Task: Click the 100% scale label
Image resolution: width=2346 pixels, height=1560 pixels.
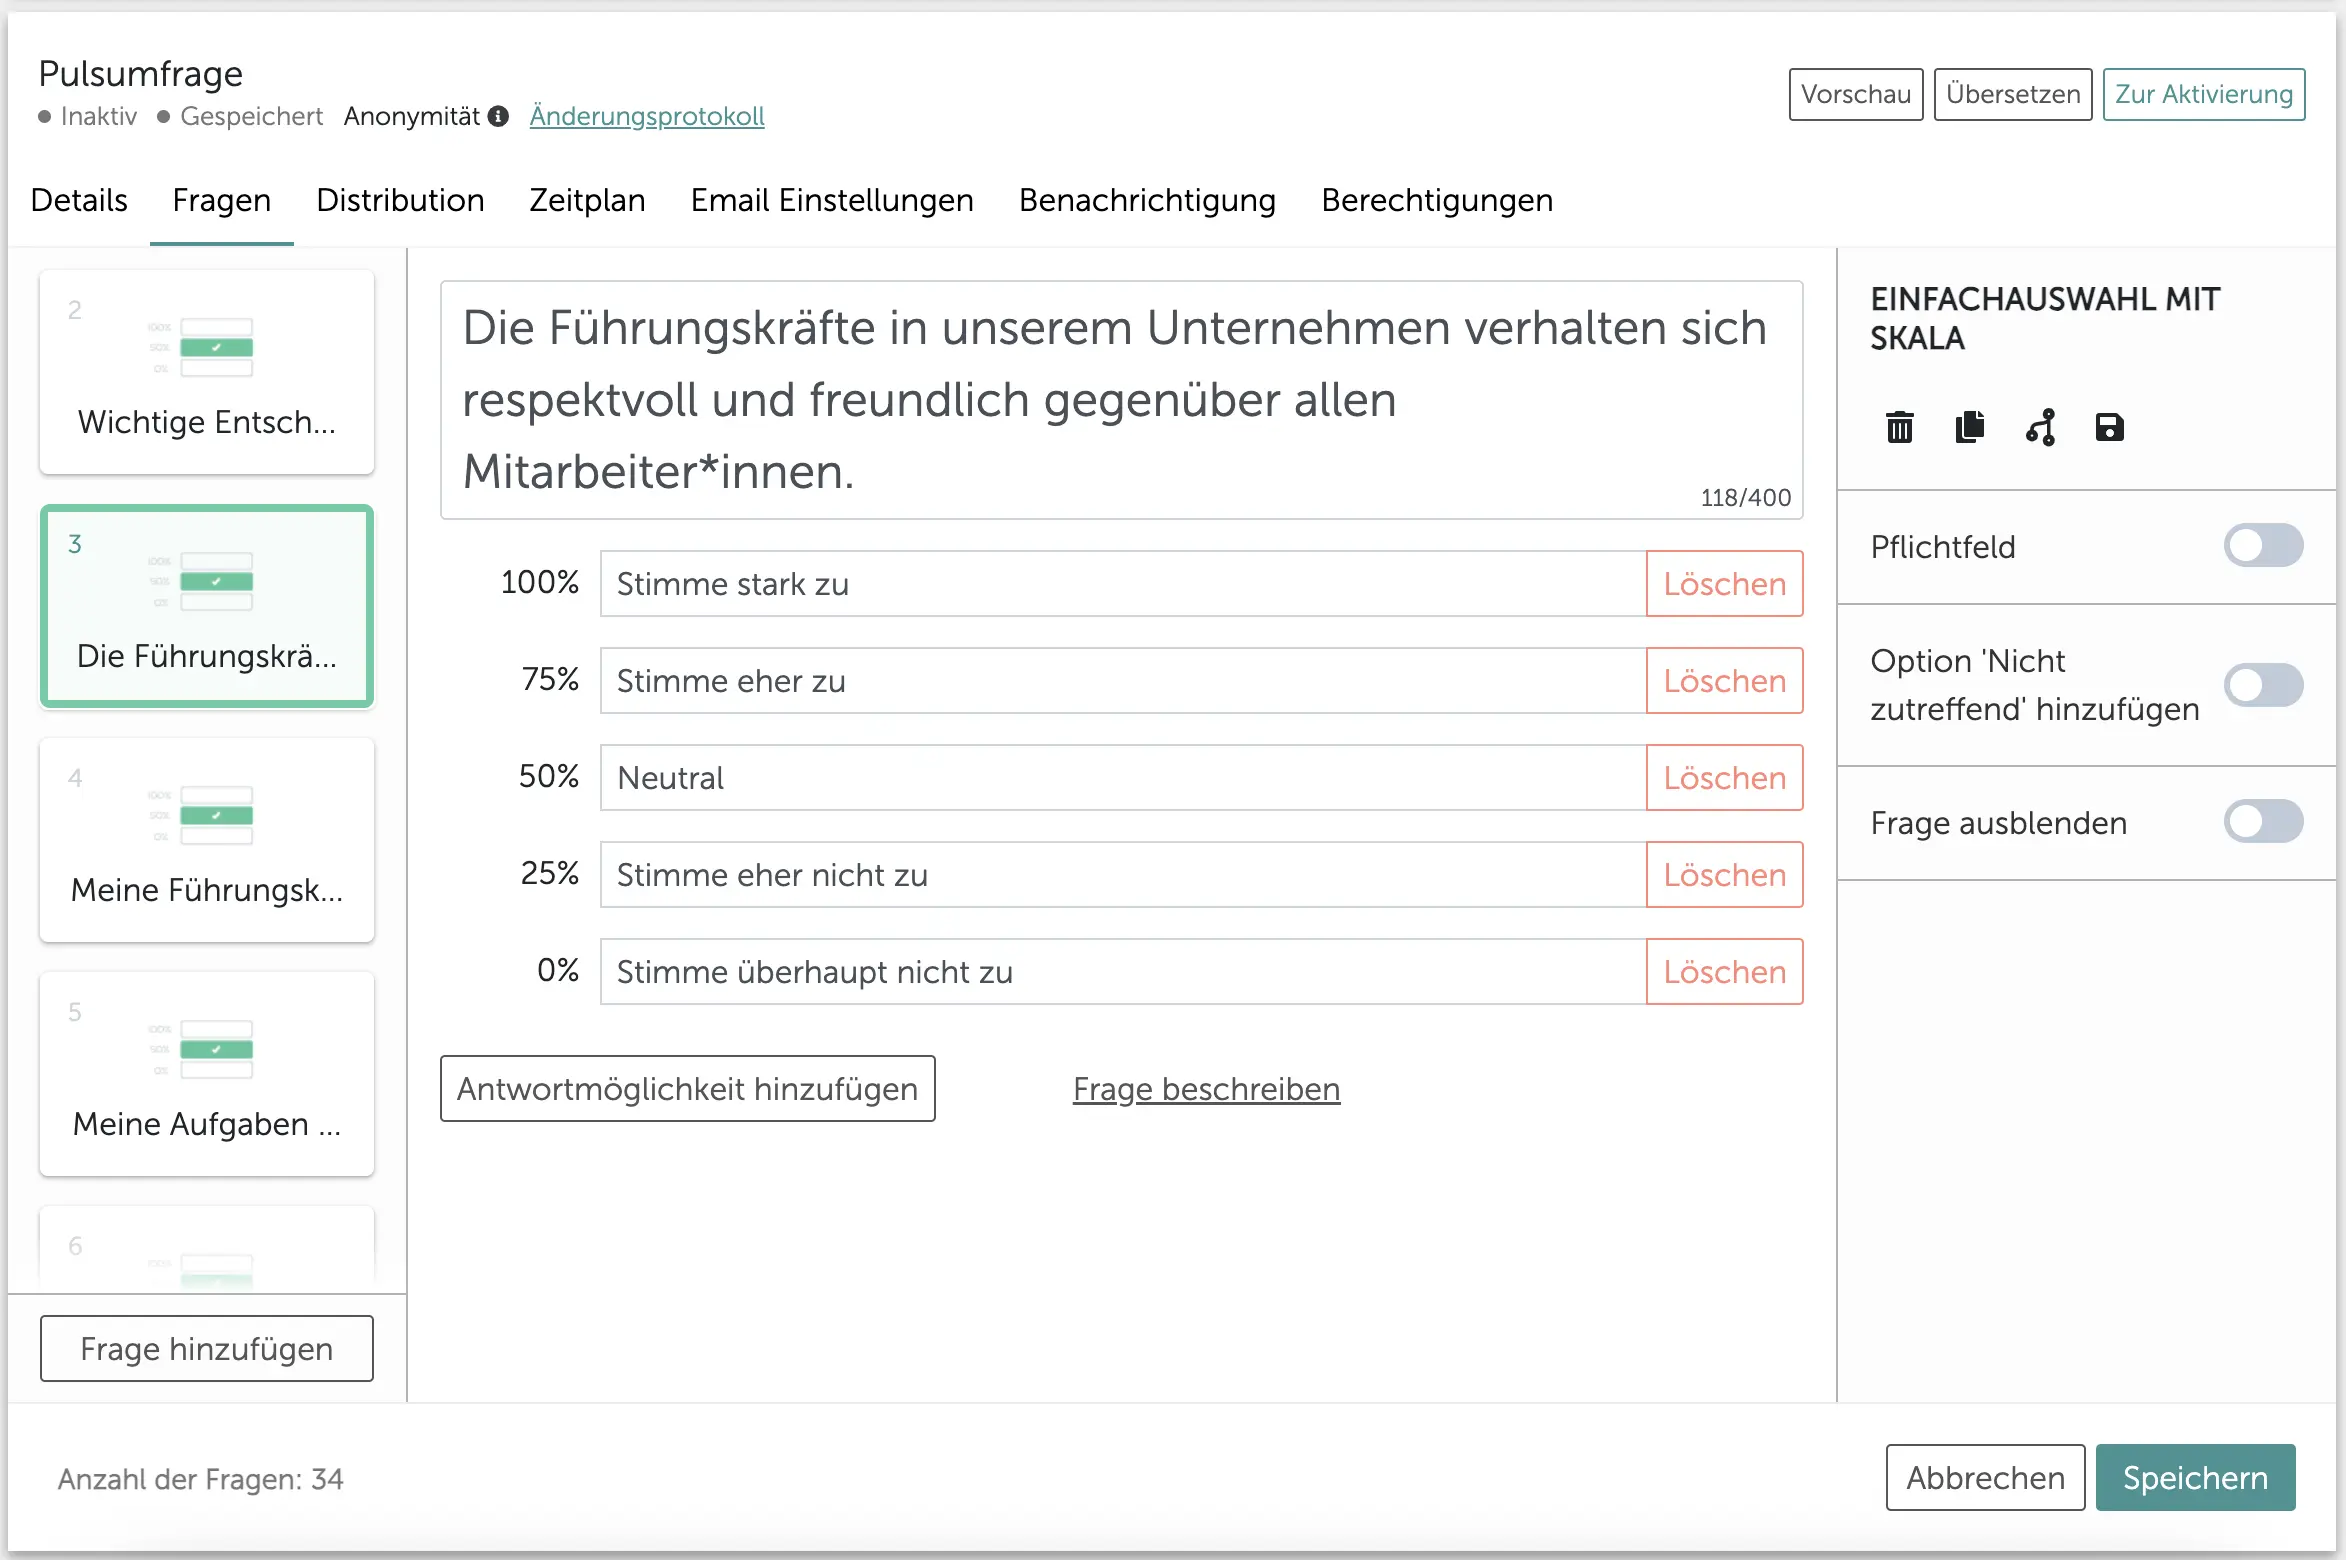Action: coord(540,582)
